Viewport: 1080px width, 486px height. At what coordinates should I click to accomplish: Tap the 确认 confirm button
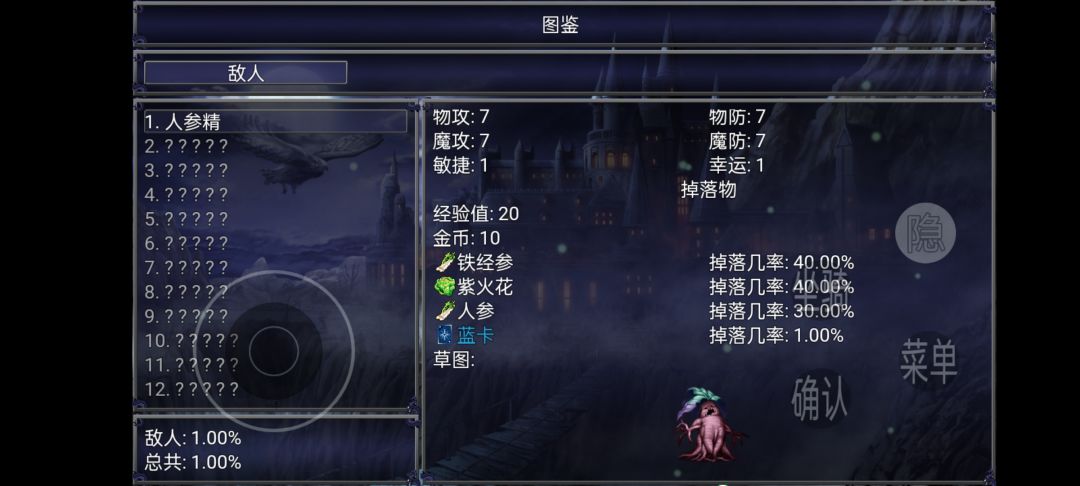click(819, 398)
